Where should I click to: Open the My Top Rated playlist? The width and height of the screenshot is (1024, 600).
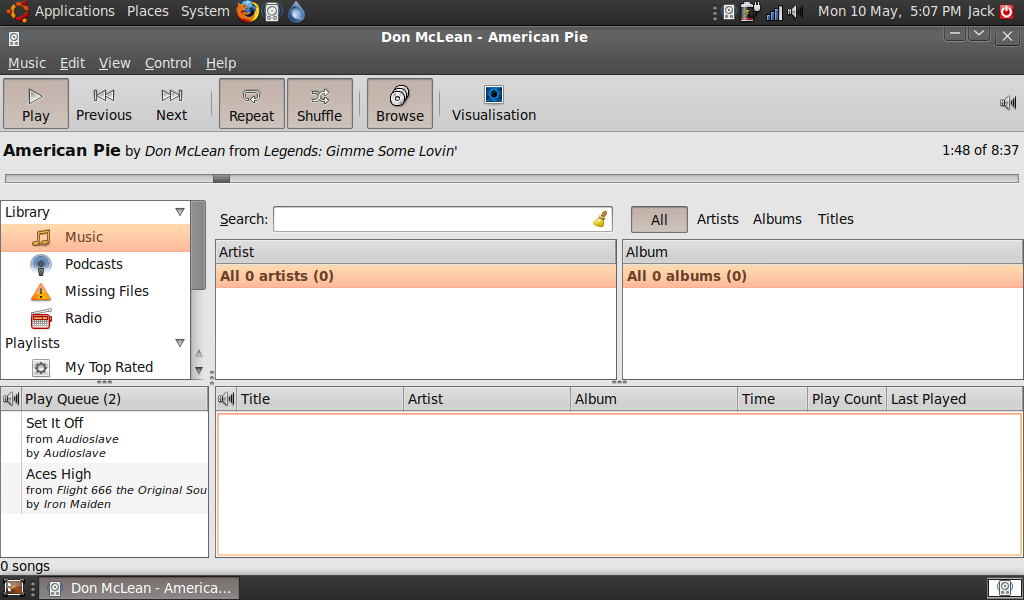pos(95,368)
